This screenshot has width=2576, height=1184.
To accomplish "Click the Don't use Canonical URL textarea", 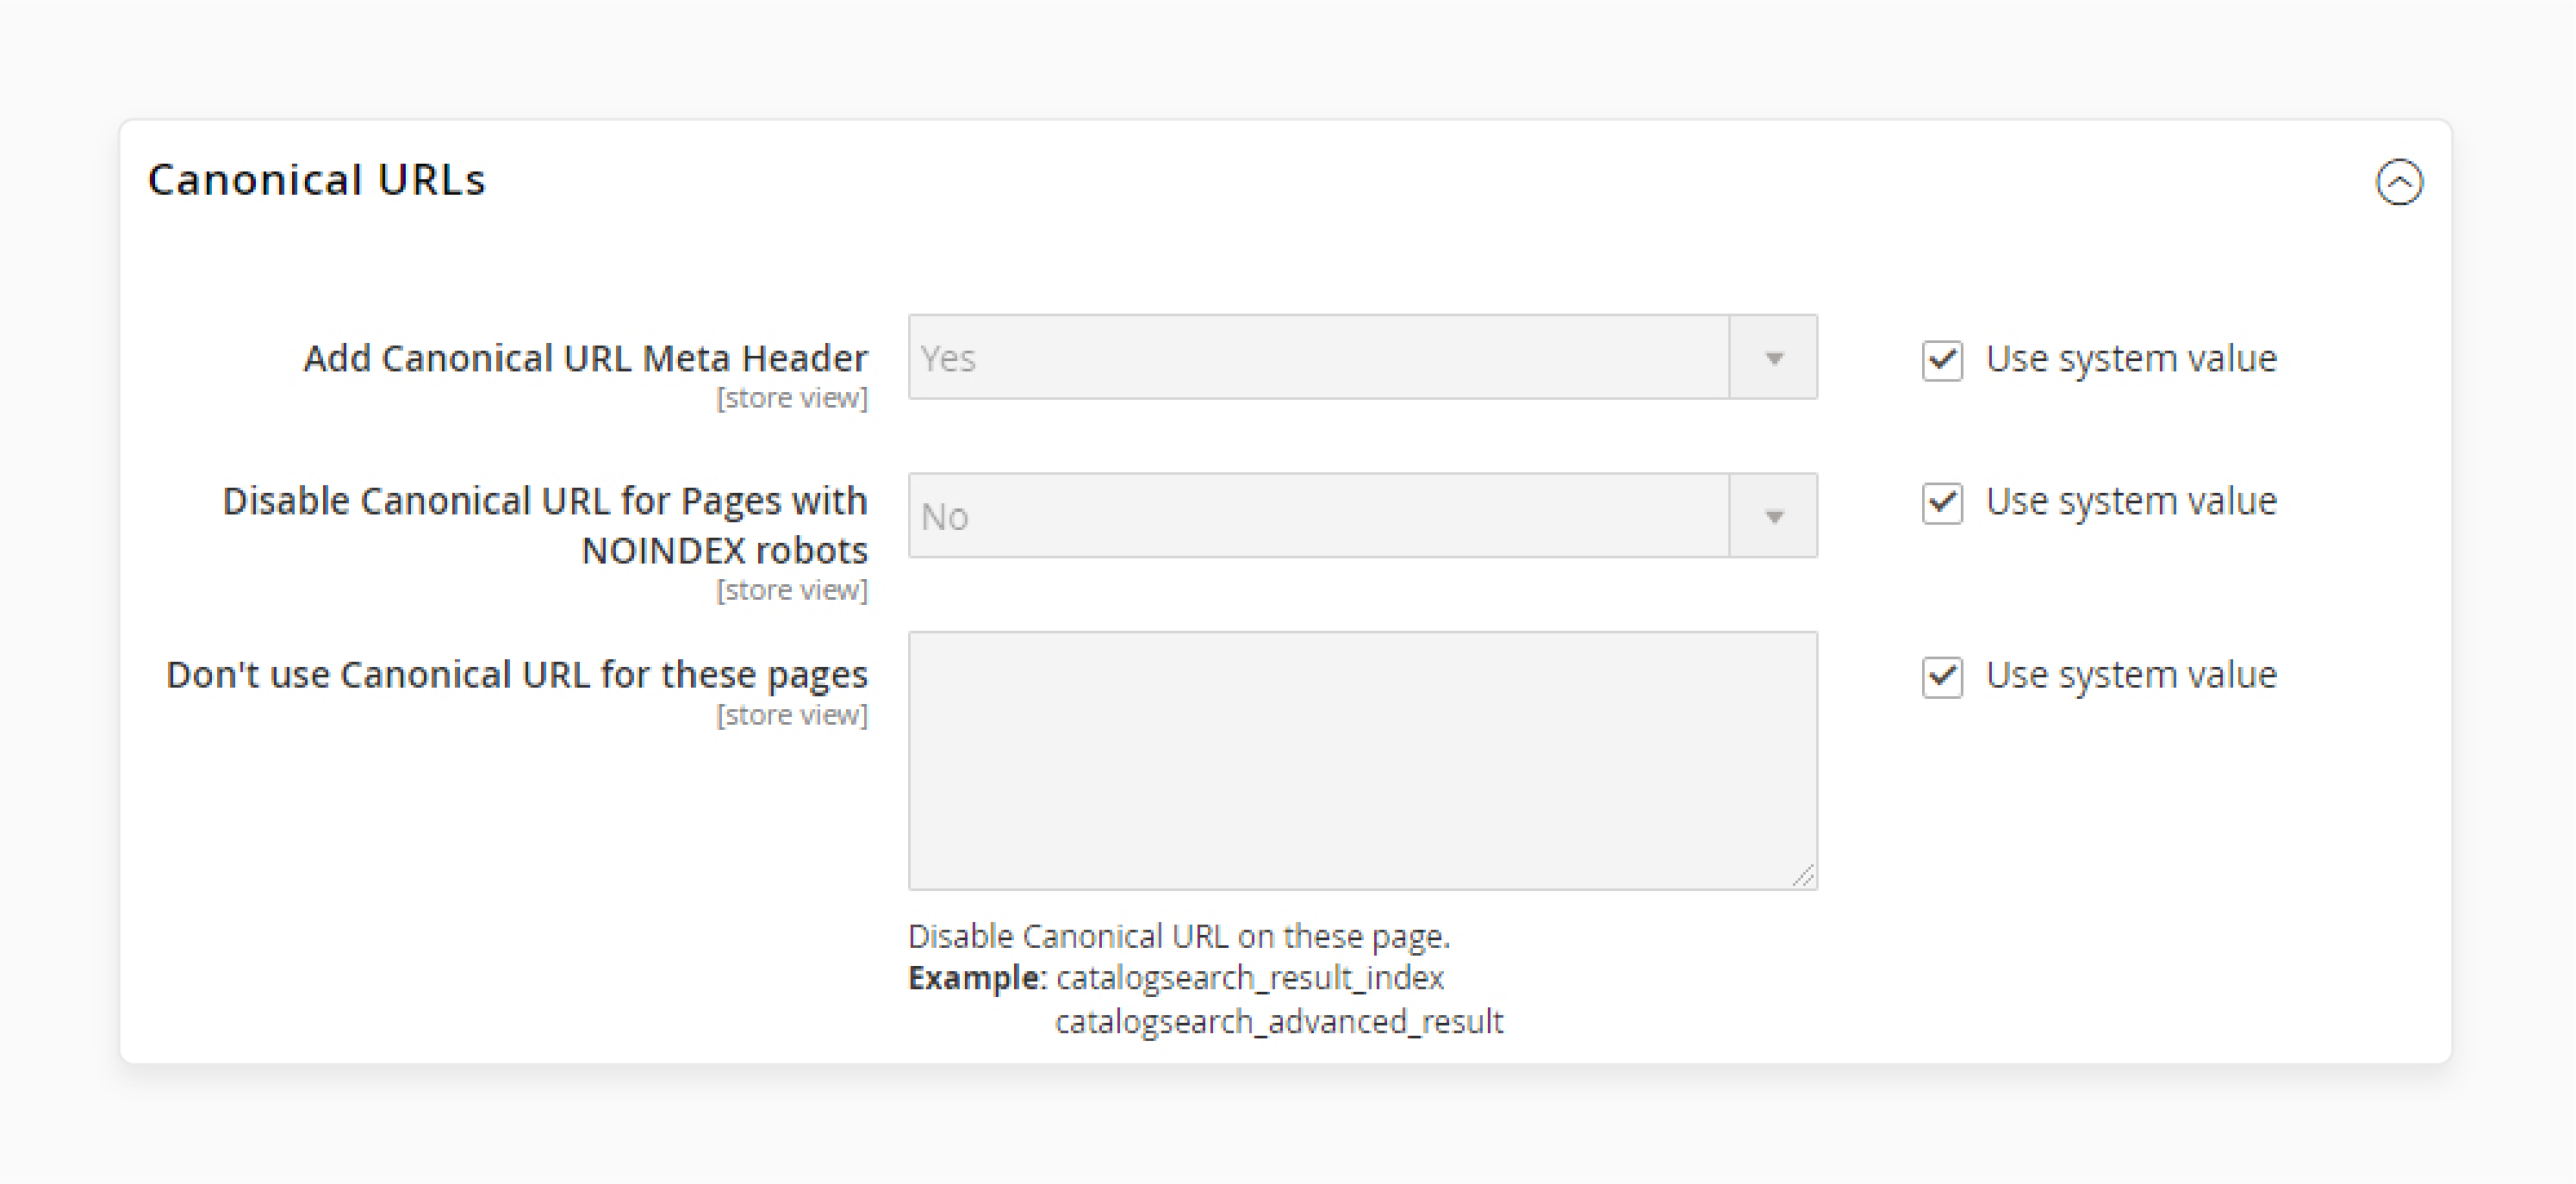I will pos(1362,760).
